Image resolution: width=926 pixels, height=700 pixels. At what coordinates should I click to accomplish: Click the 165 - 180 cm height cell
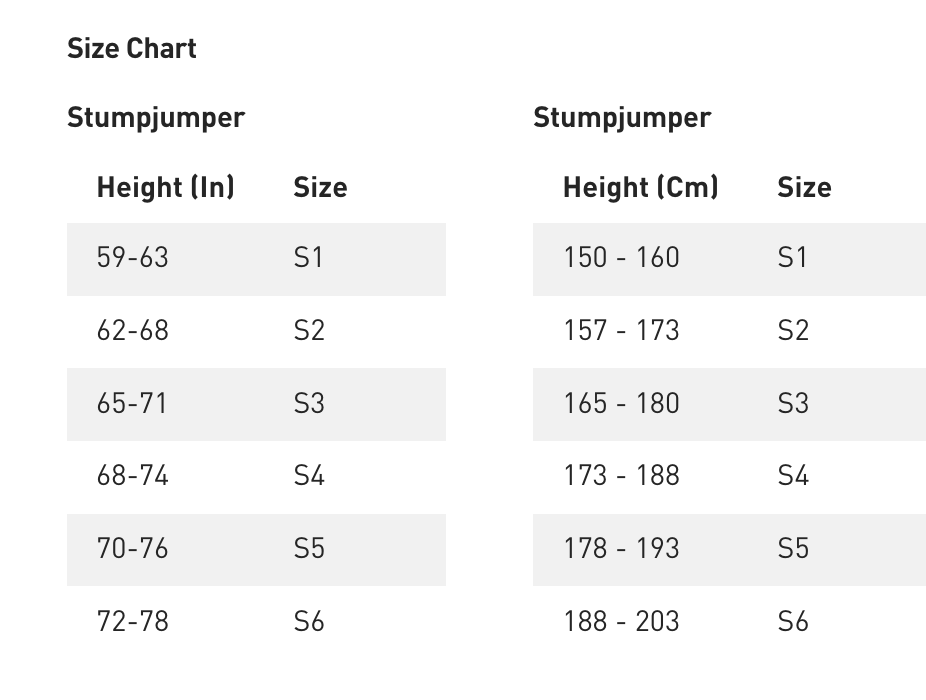[x=621, y=404]
